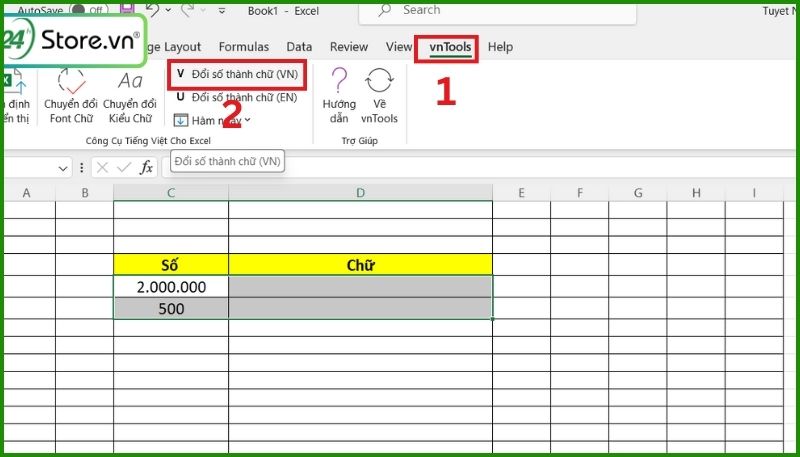Image resolution: width=800 pixels, height=457 pixels.
Task: Select empty Chữ cell beside 500
Action: pos(361,309)
